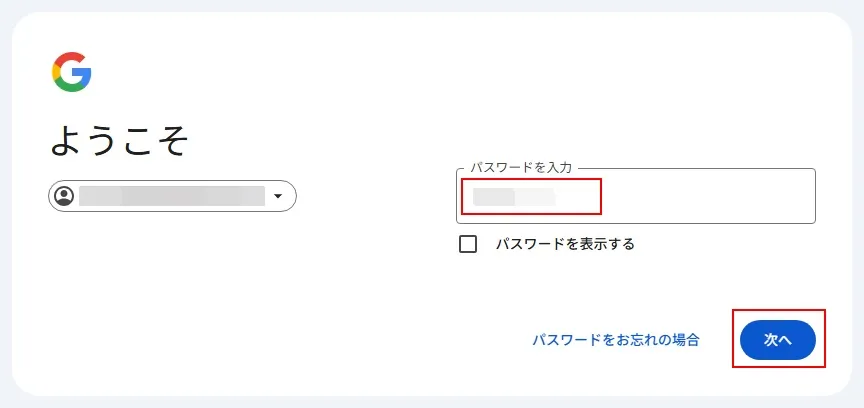Click the multicolored G icon above ようこそ
This screenshot has height=408, width=864.
pyautogui.click(x=72, y=73)
